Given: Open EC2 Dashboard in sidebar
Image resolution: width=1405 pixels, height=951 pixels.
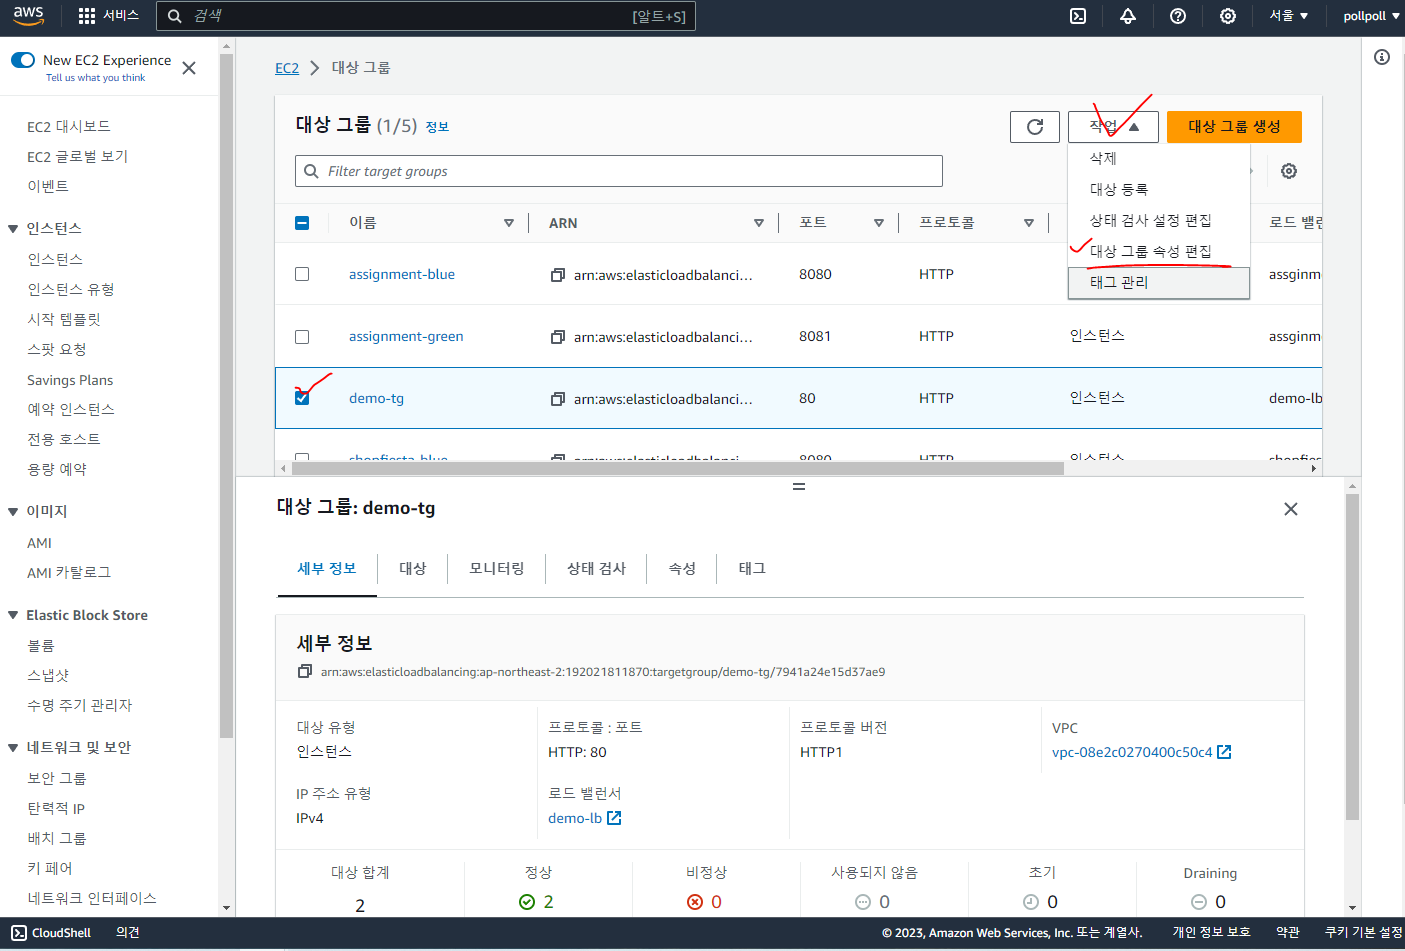Looking at the screenshot, I should tap(69, 126).
